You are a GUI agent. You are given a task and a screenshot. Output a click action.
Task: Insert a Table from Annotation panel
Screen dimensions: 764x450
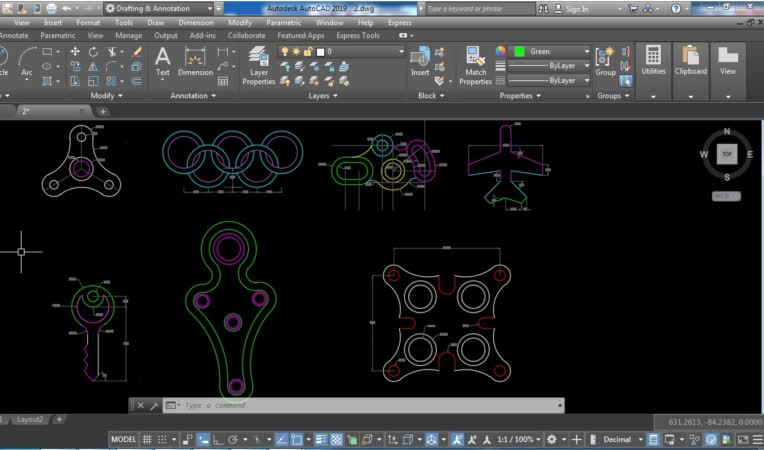[x=223, y=81]
